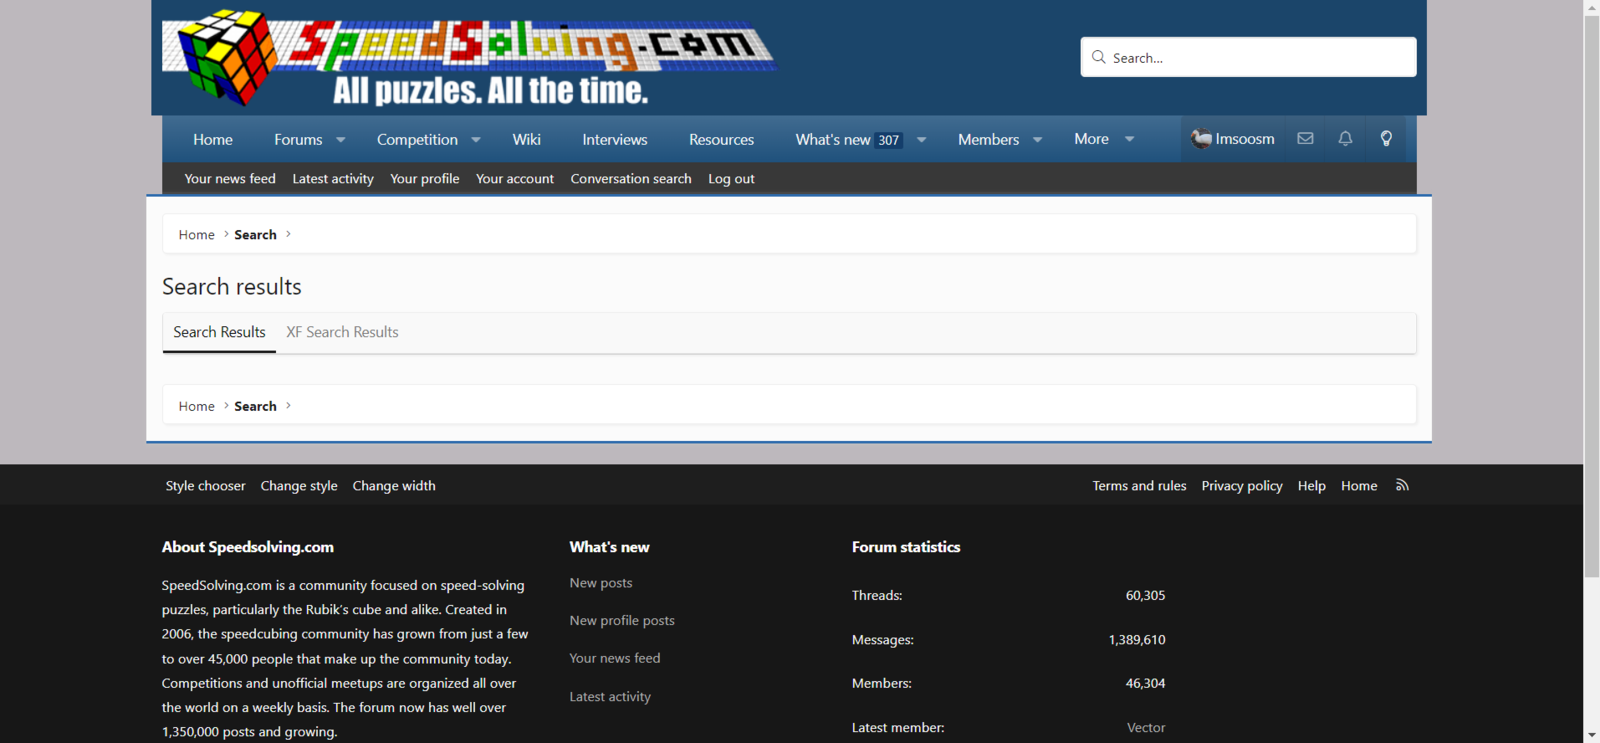Open latest member Vector's profile

coord(1146,728)
